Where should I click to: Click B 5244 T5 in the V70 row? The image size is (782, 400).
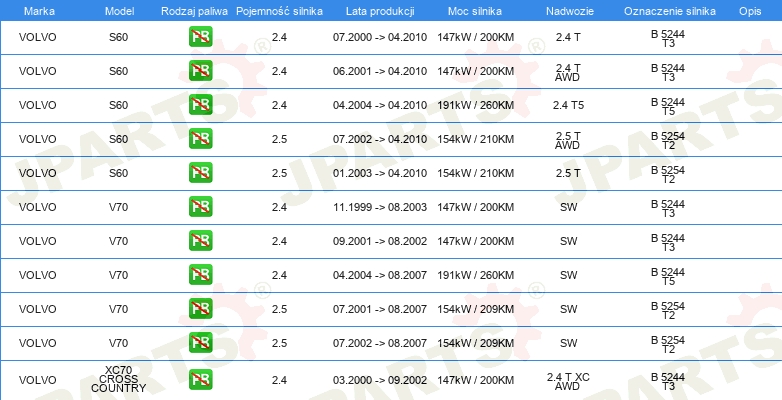tap(668, 276)
